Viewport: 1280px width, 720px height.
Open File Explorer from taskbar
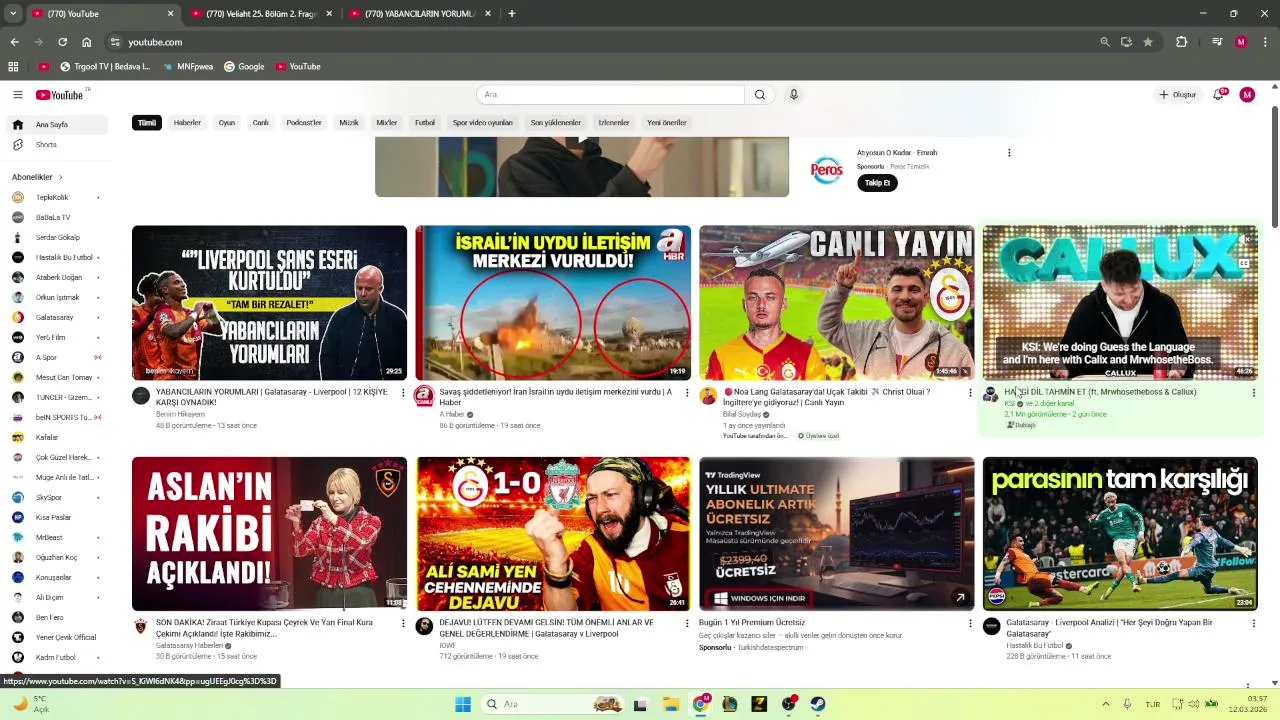pos(671,704)
